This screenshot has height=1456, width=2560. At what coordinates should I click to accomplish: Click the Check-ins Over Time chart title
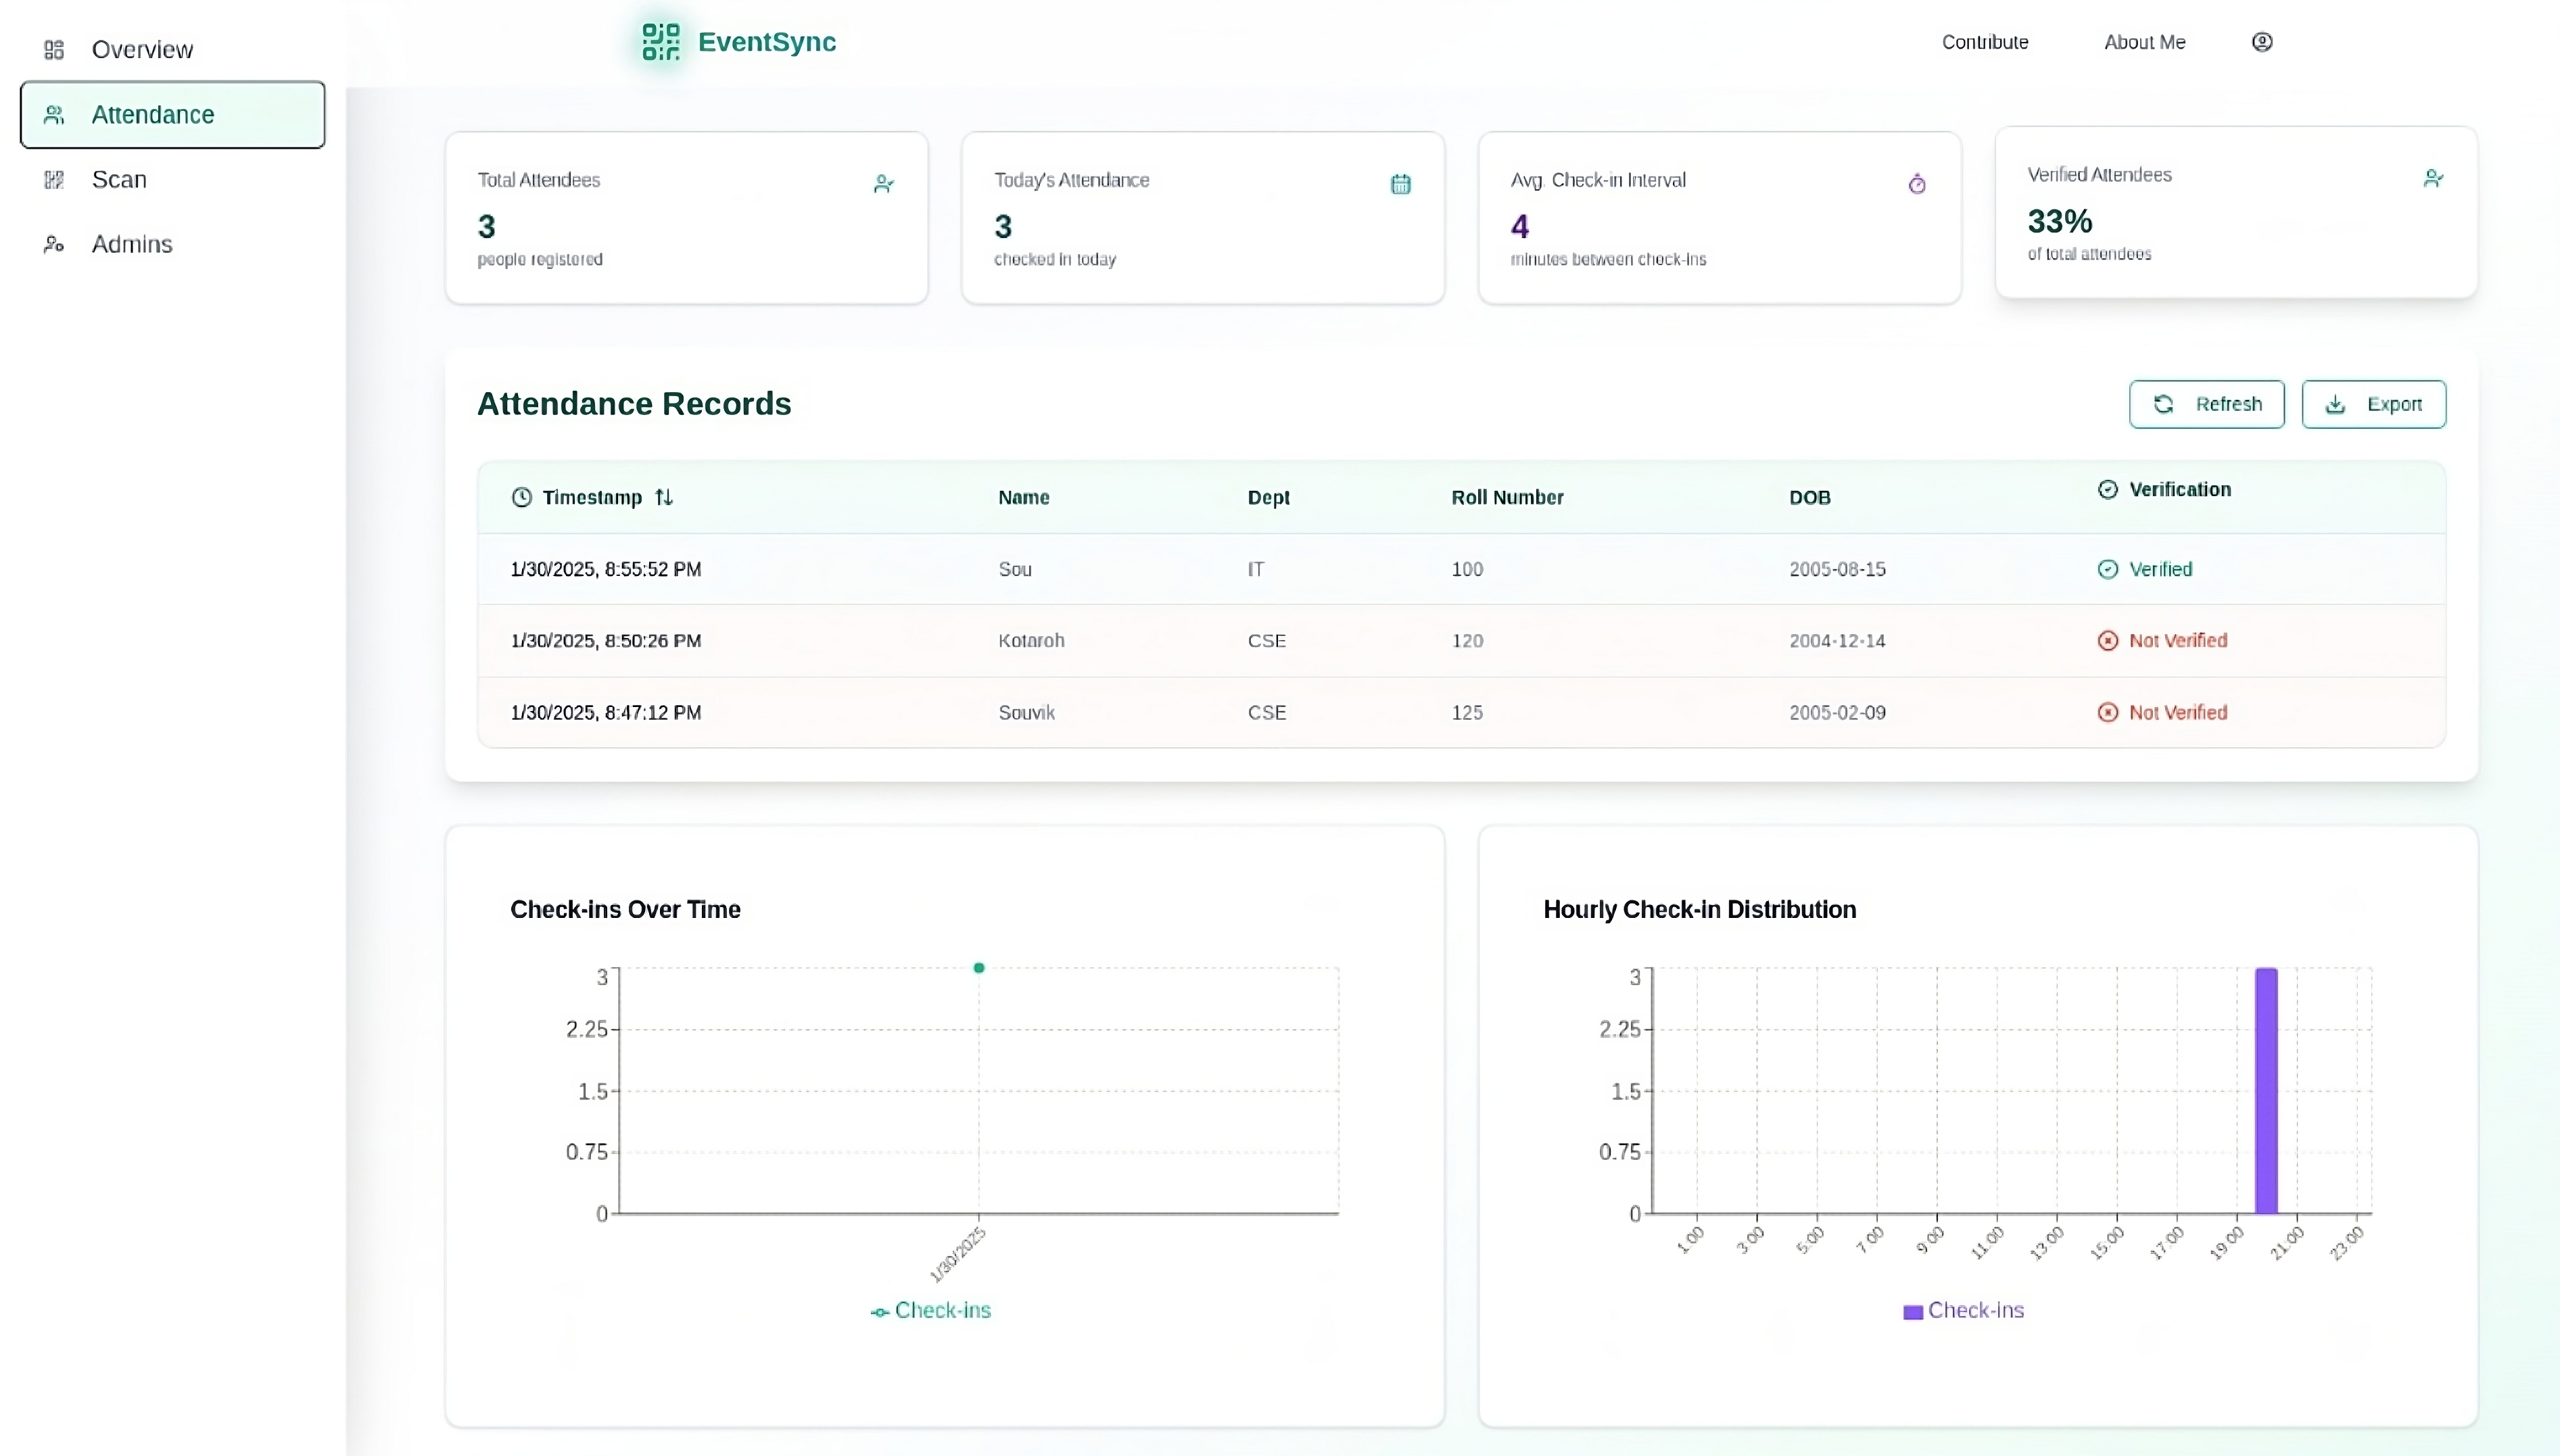(x=625, y=910)
